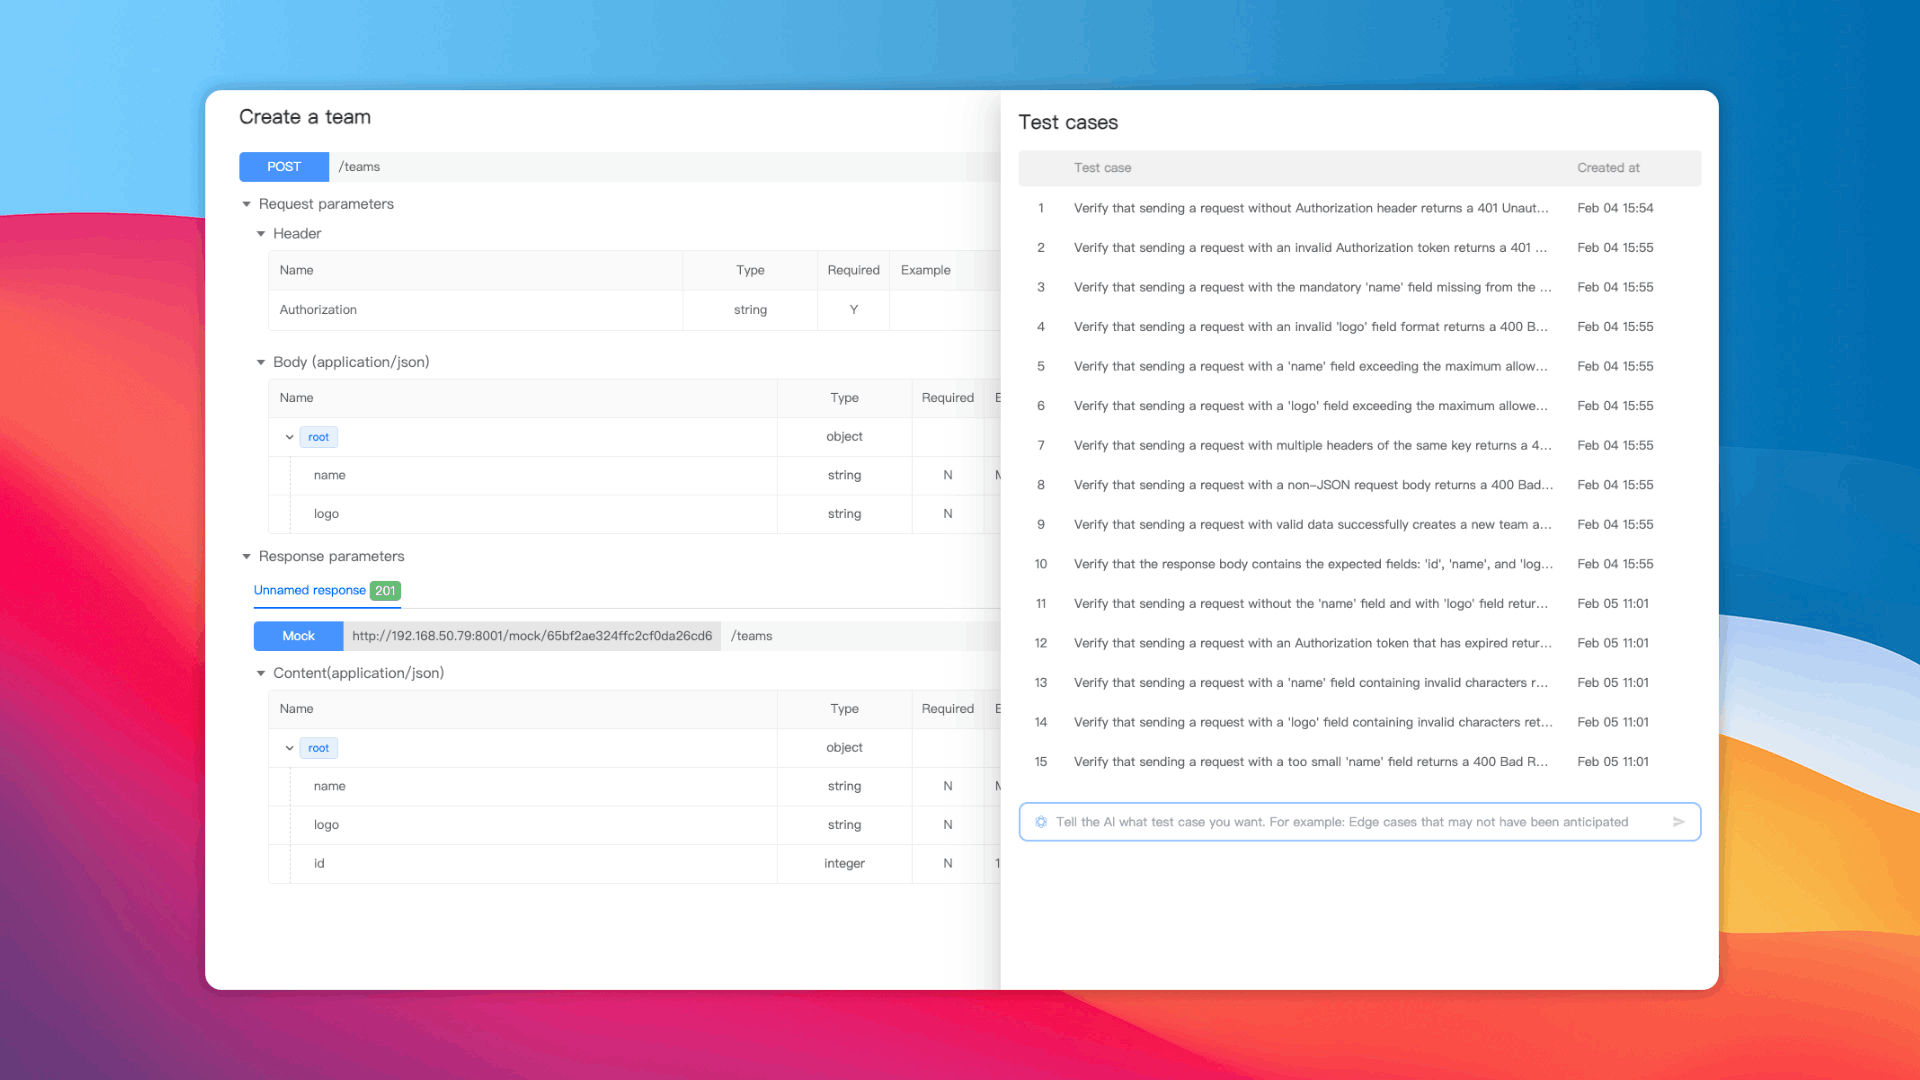
Task: Collapse the root node in response content
Action: pos(290,748)
